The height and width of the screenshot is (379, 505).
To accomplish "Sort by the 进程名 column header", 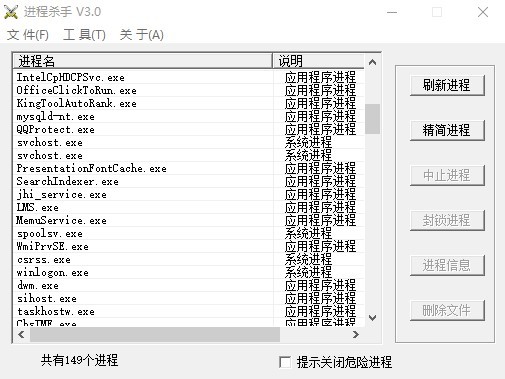I will click(x=143, y=61).
